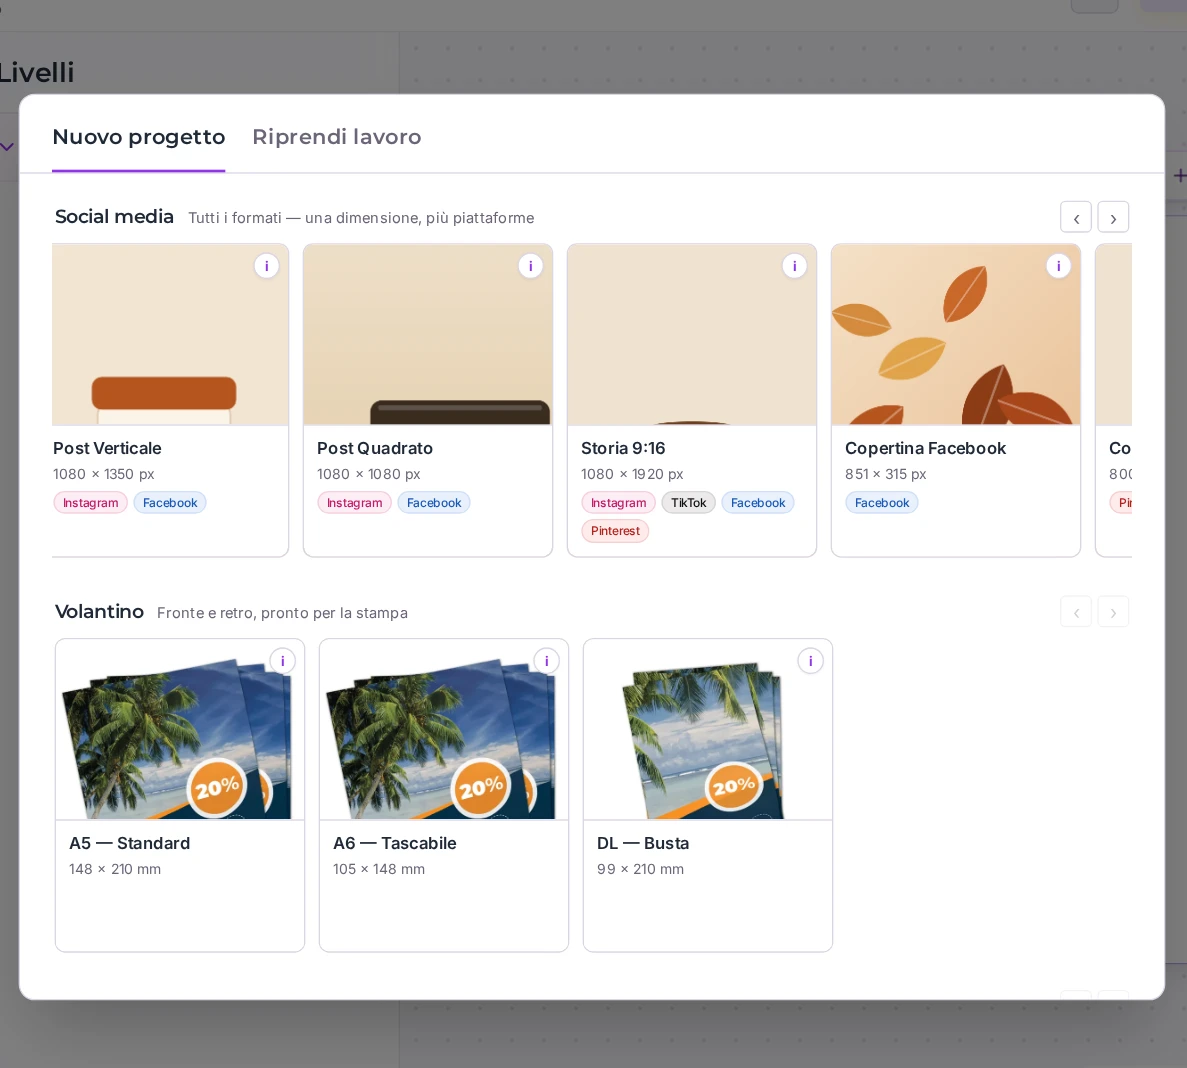This screenshot has height=1068, width=1187.
Task: Click next arrow in Volantino section
Action: pos(1113,612)
